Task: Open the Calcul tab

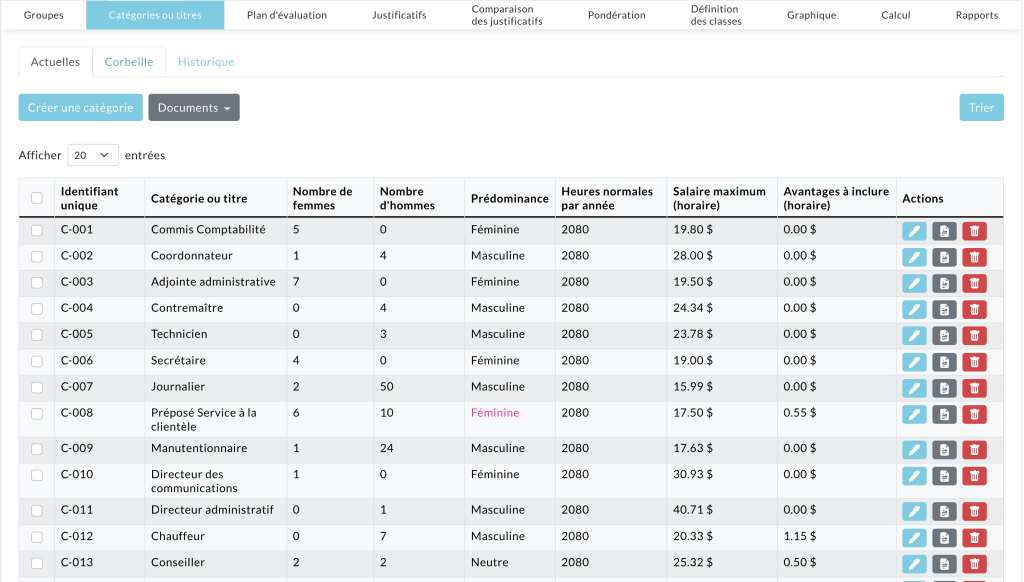Action: (895, 15)
